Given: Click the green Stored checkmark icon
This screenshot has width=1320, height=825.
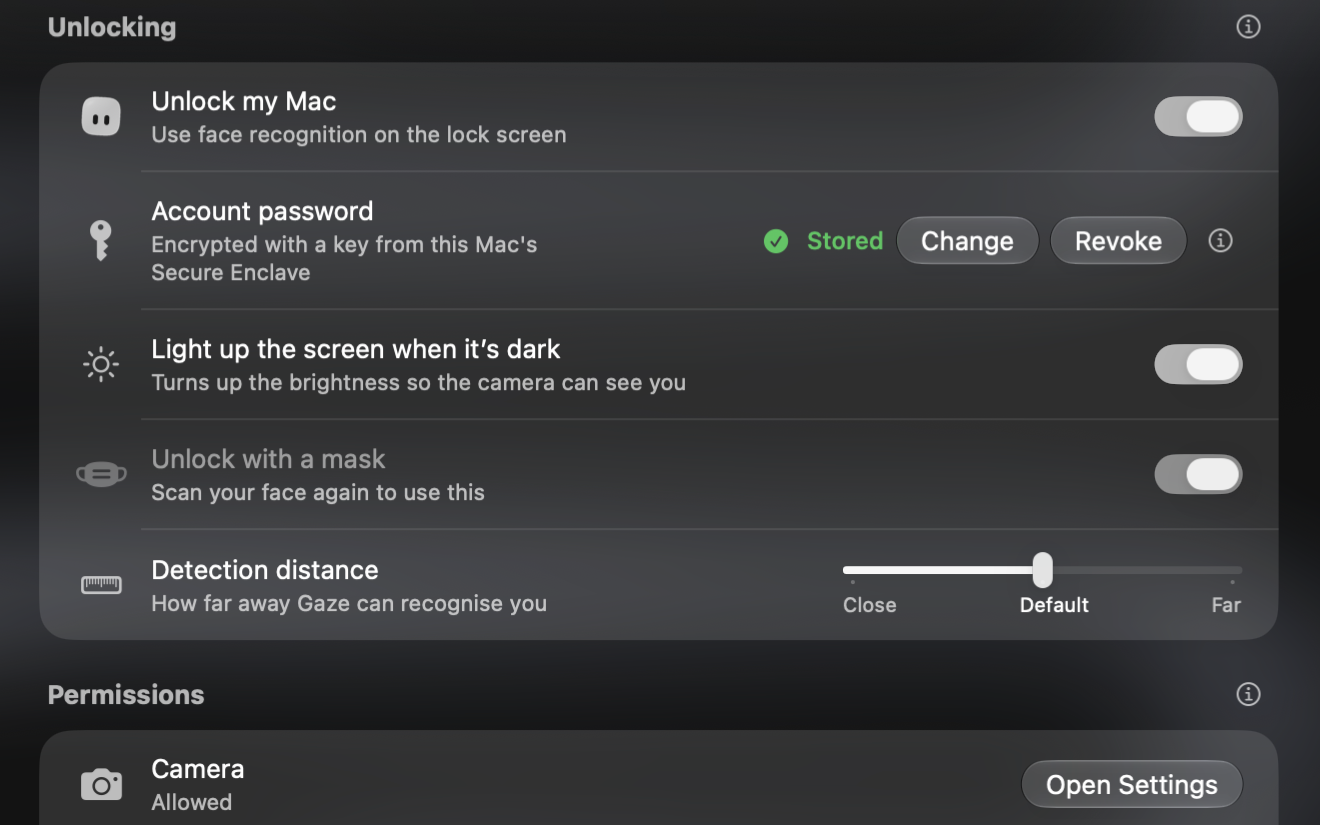Looking at the screenshot, I should pyautogui.click(x=776, y=241).
